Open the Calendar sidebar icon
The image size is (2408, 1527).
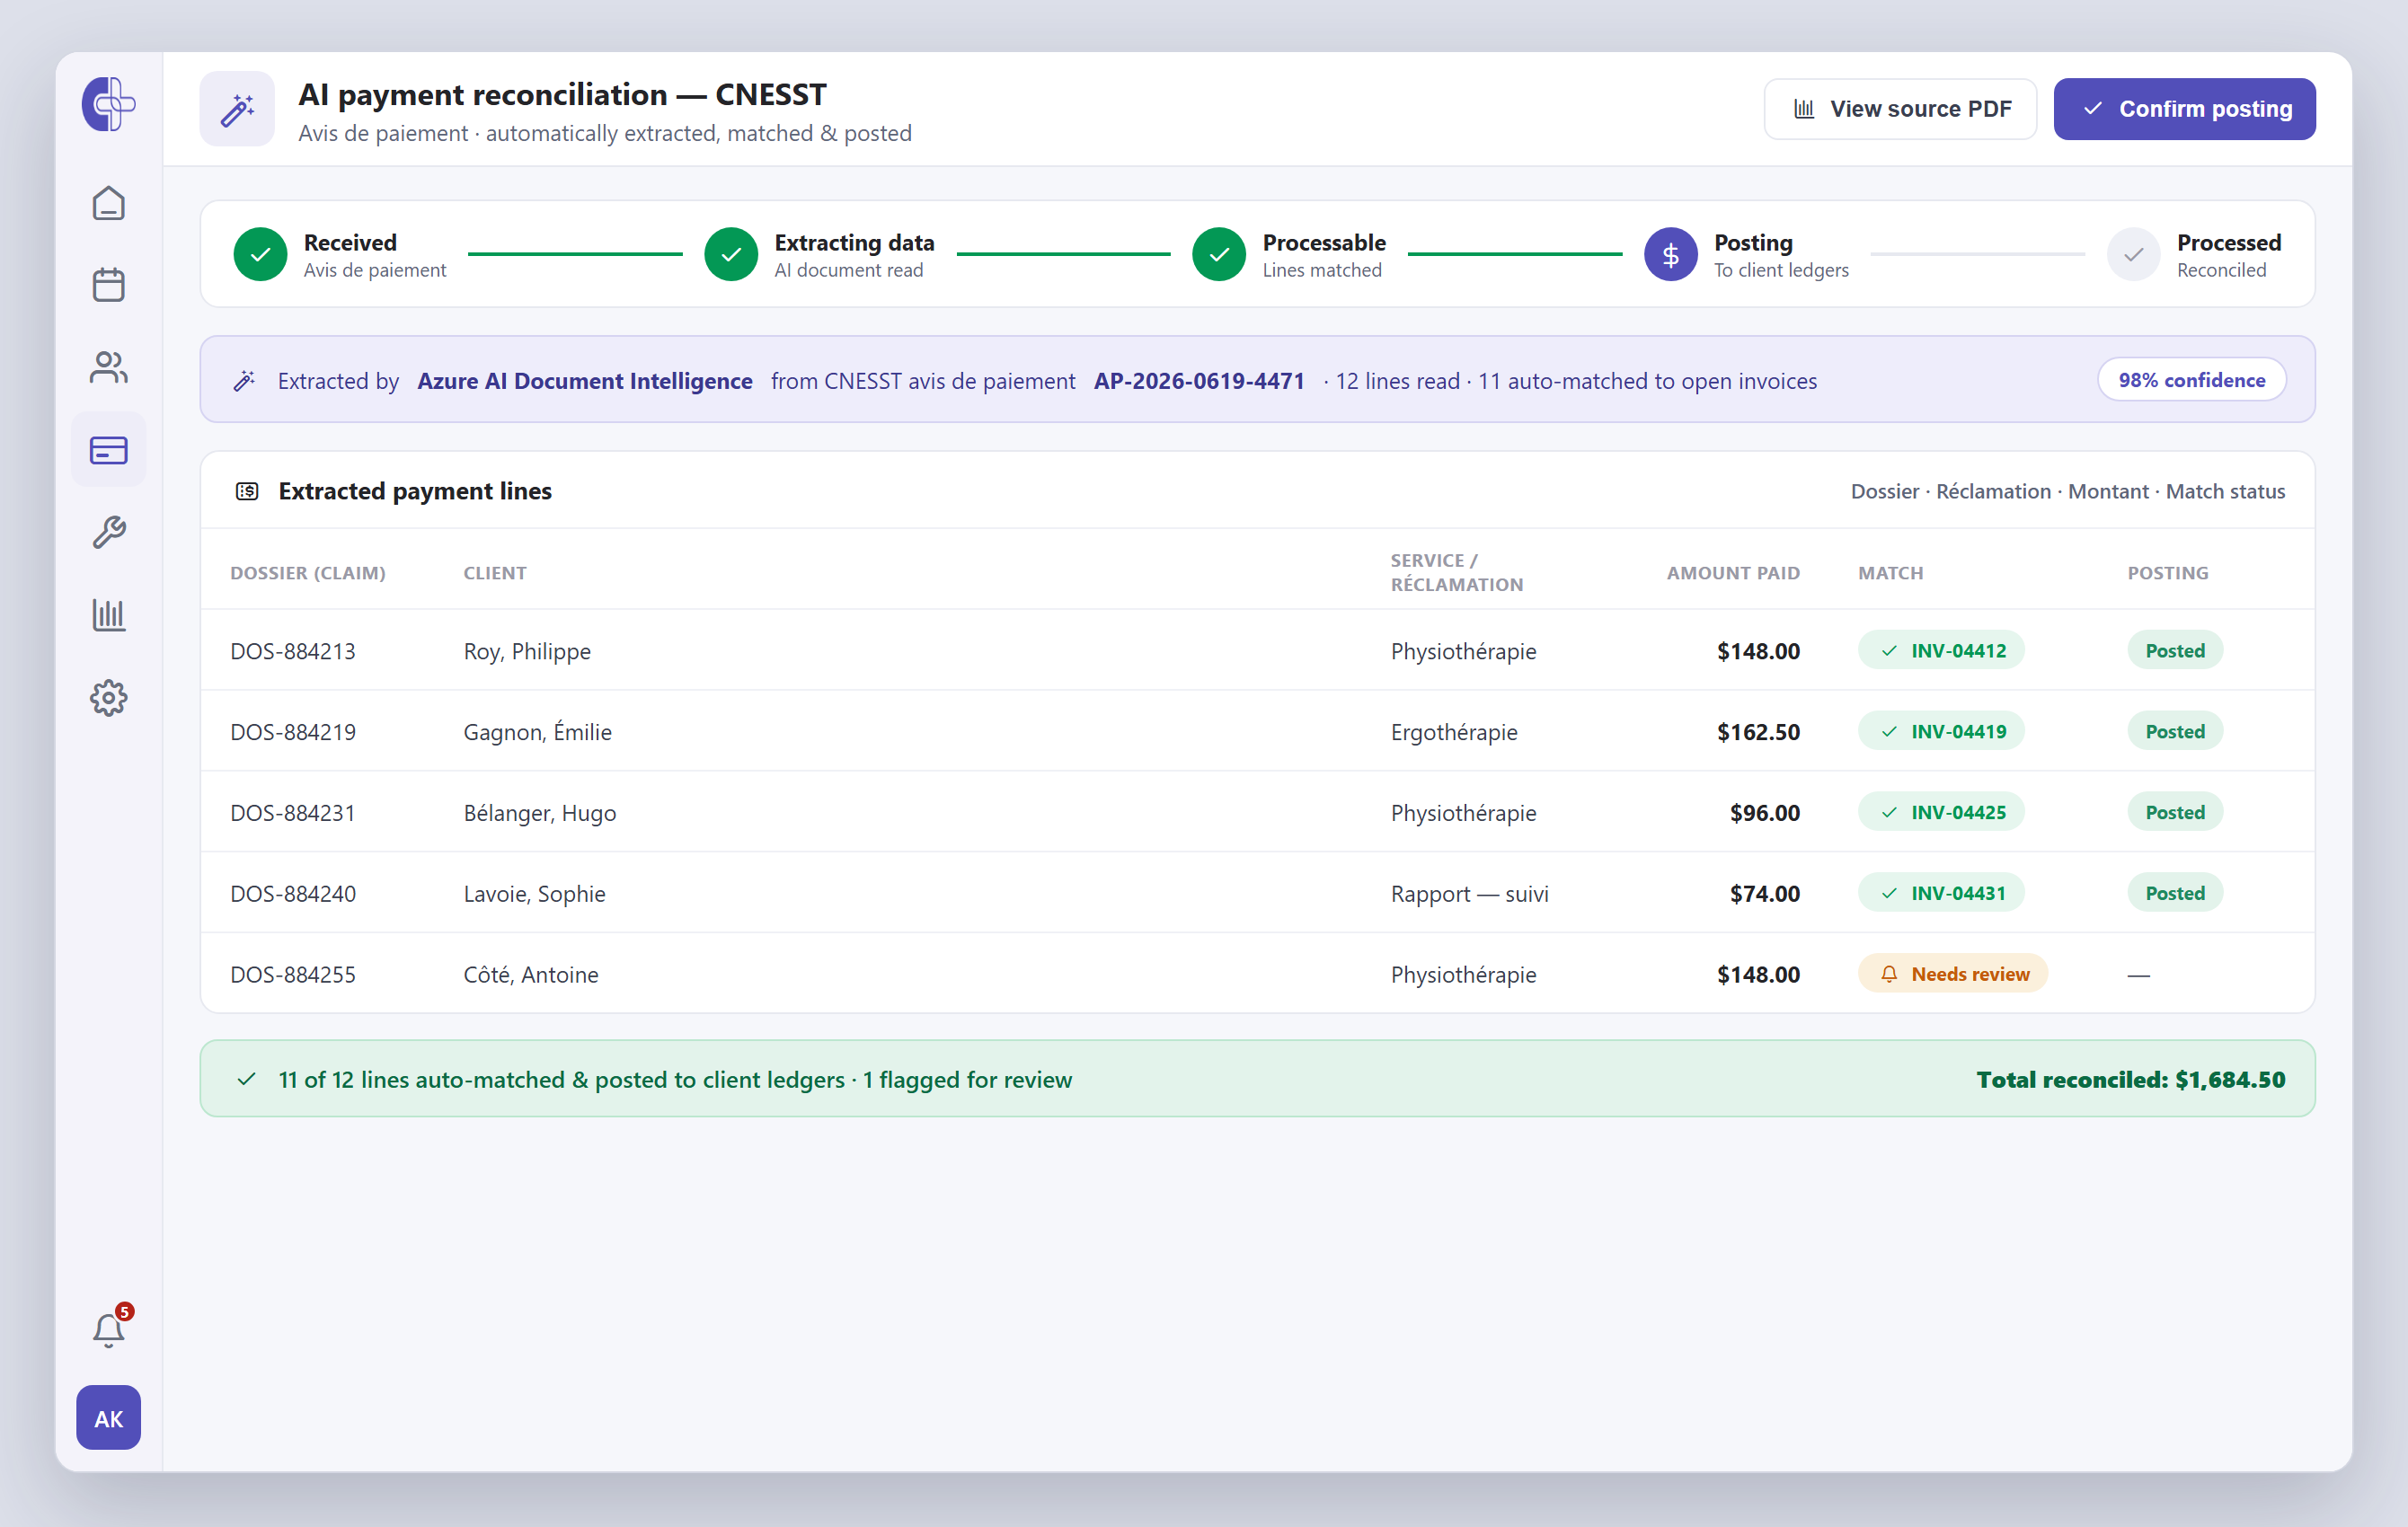(108, 285)
